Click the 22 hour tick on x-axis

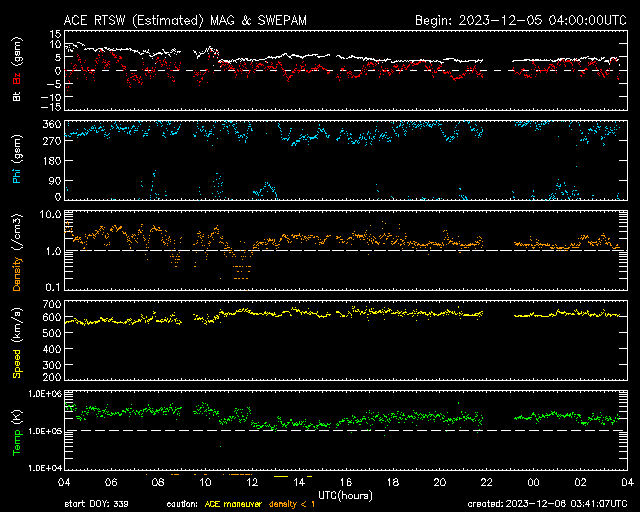(486, 482)
